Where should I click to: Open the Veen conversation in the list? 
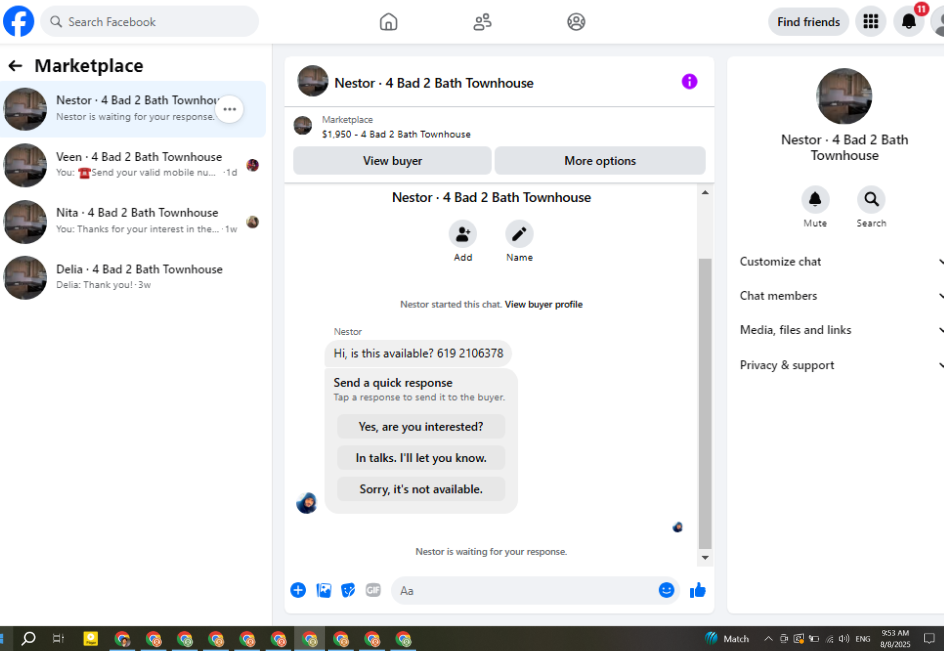coord(133,165)
